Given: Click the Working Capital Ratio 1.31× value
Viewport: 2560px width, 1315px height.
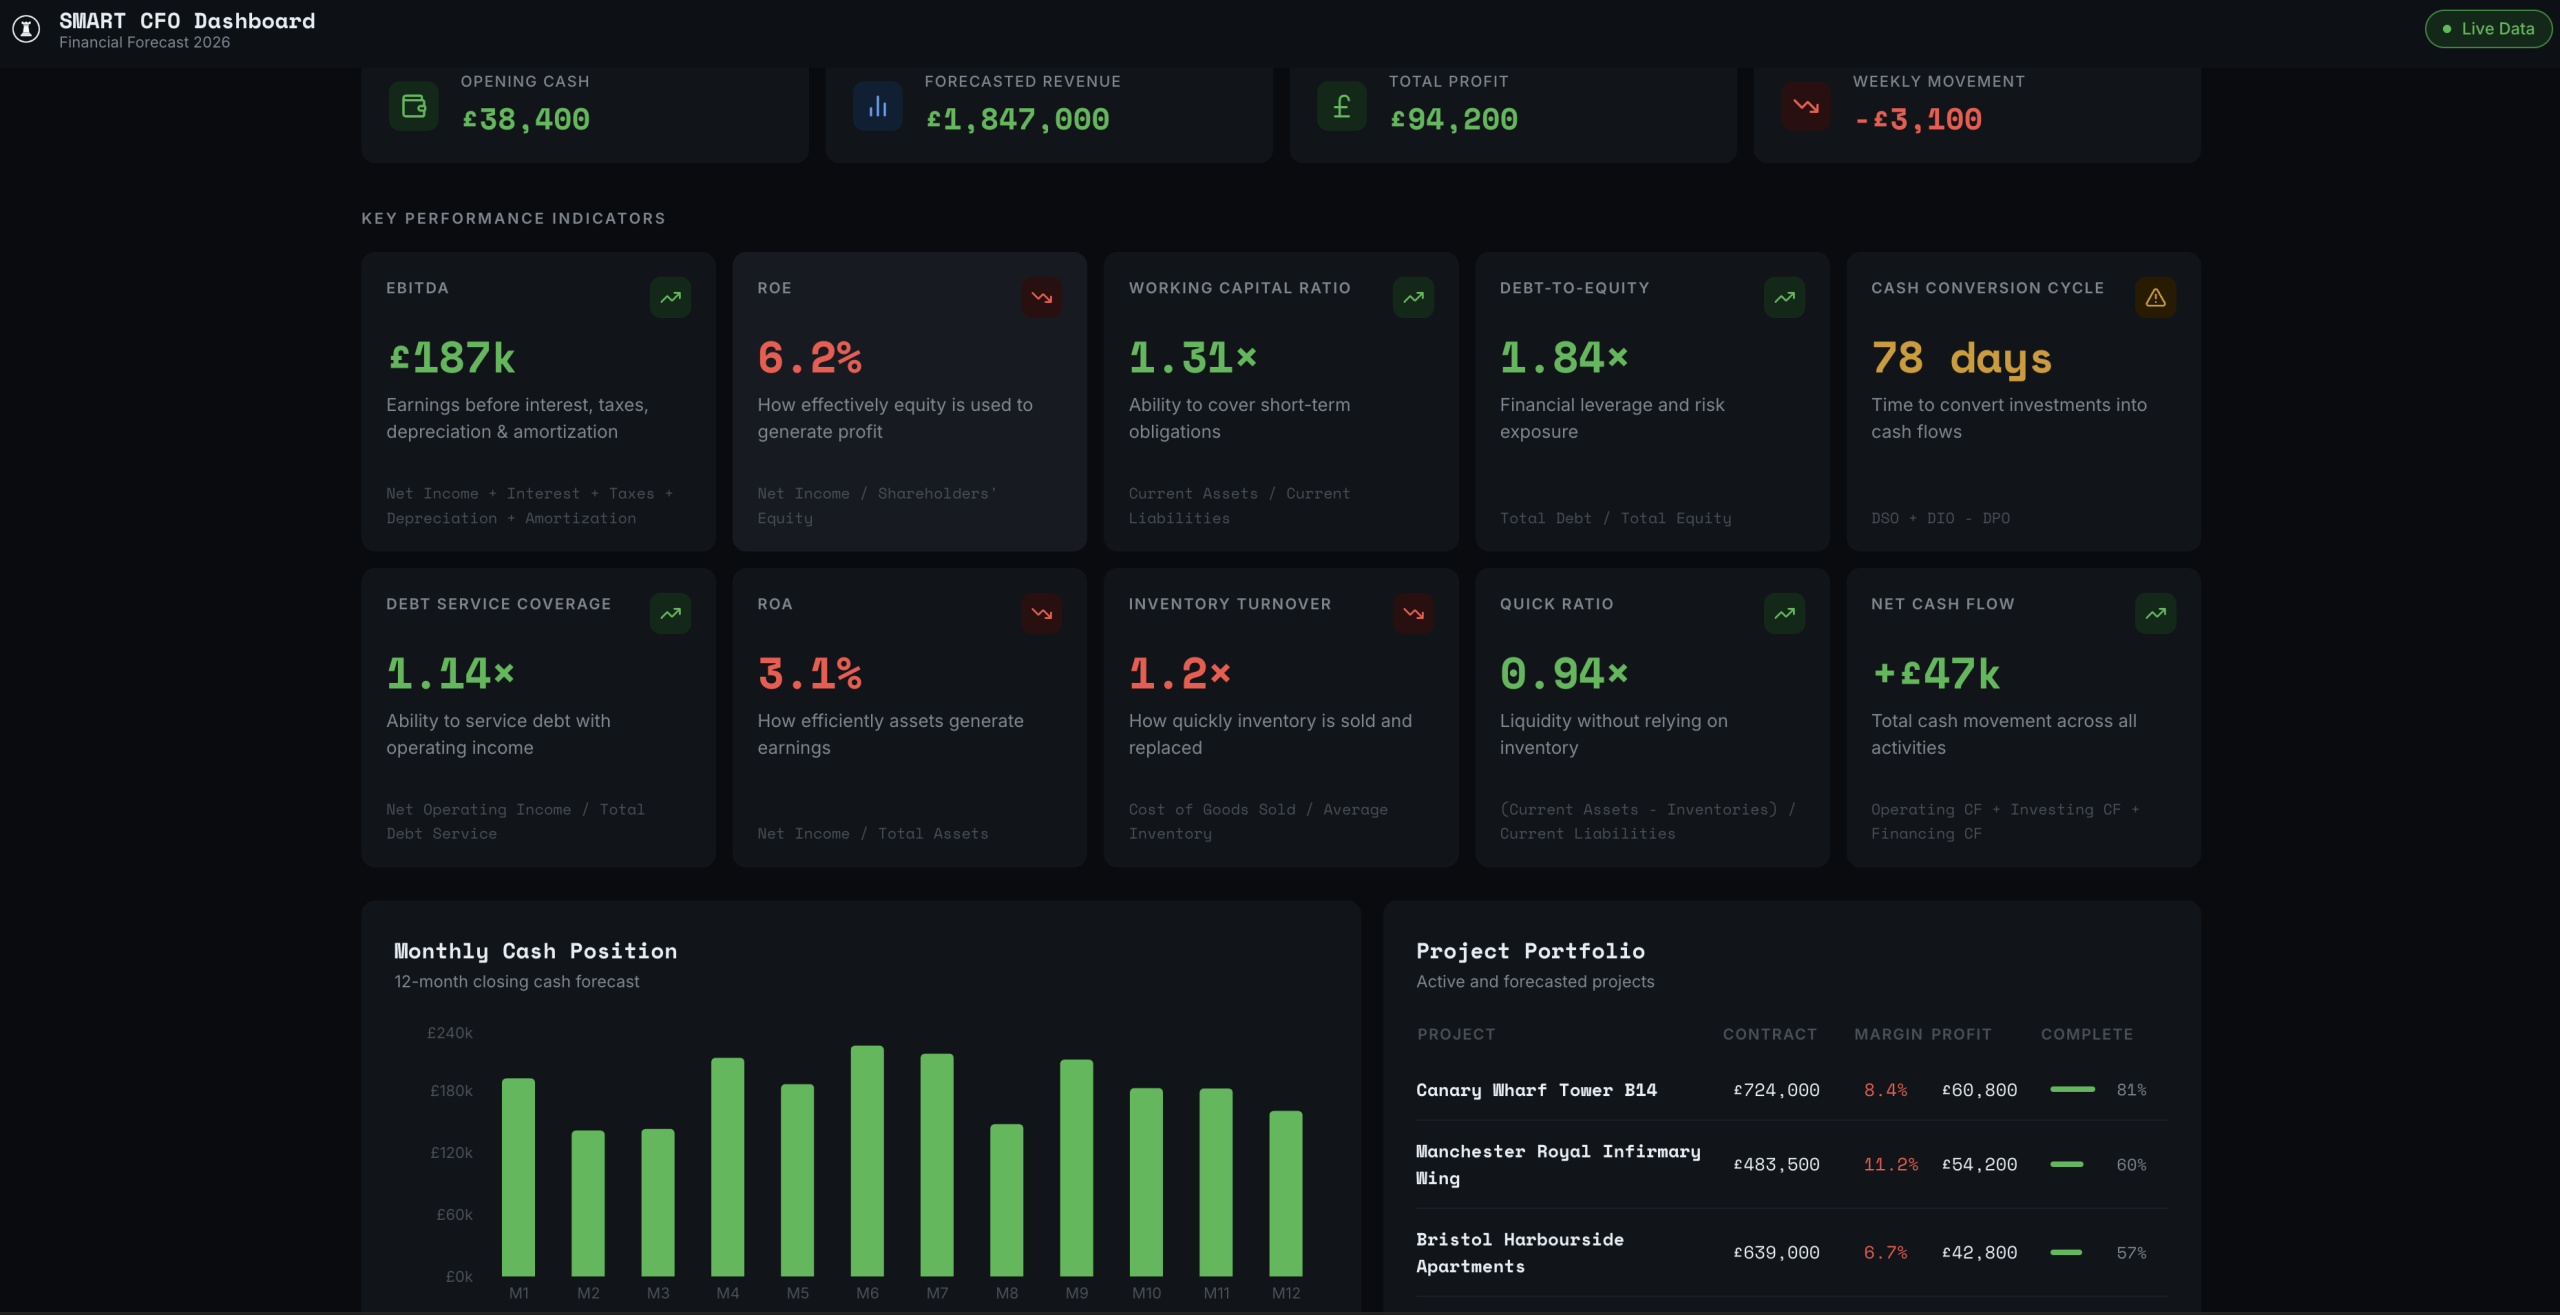Looking at the screenshot, I should click(x=1192, y=358).
